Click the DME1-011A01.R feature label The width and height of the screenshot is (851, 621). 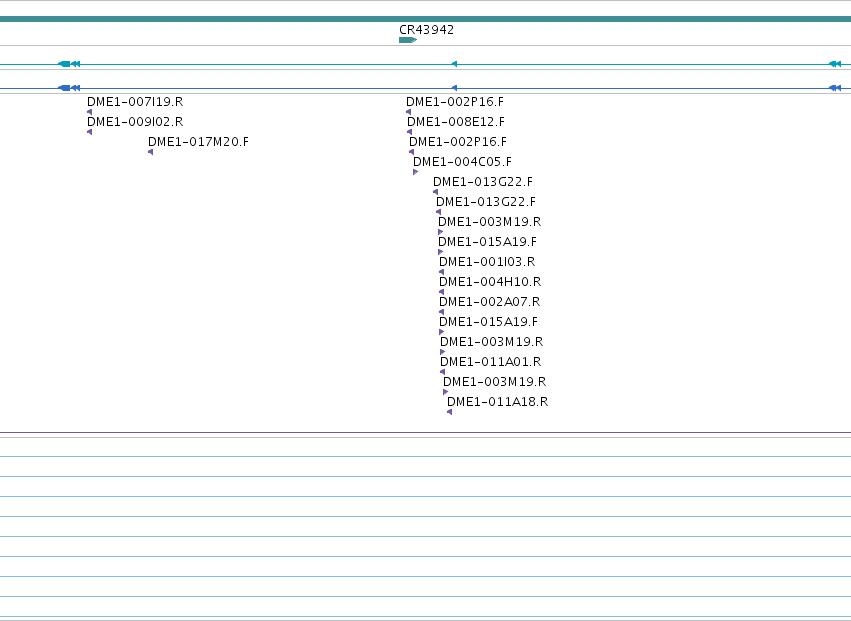tap(491, 362)
